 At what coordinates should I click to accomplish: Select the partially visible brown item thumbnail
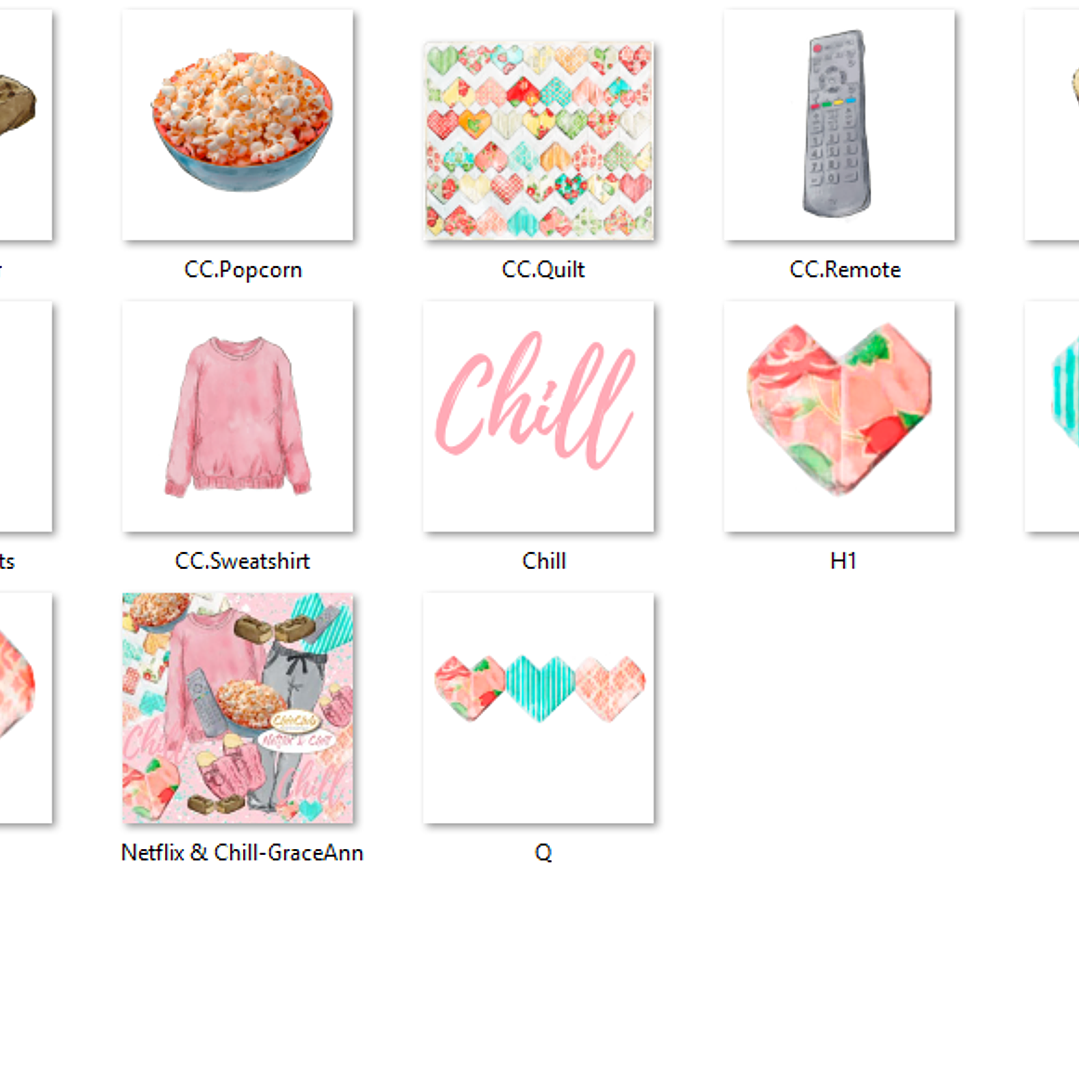[25, 125]
